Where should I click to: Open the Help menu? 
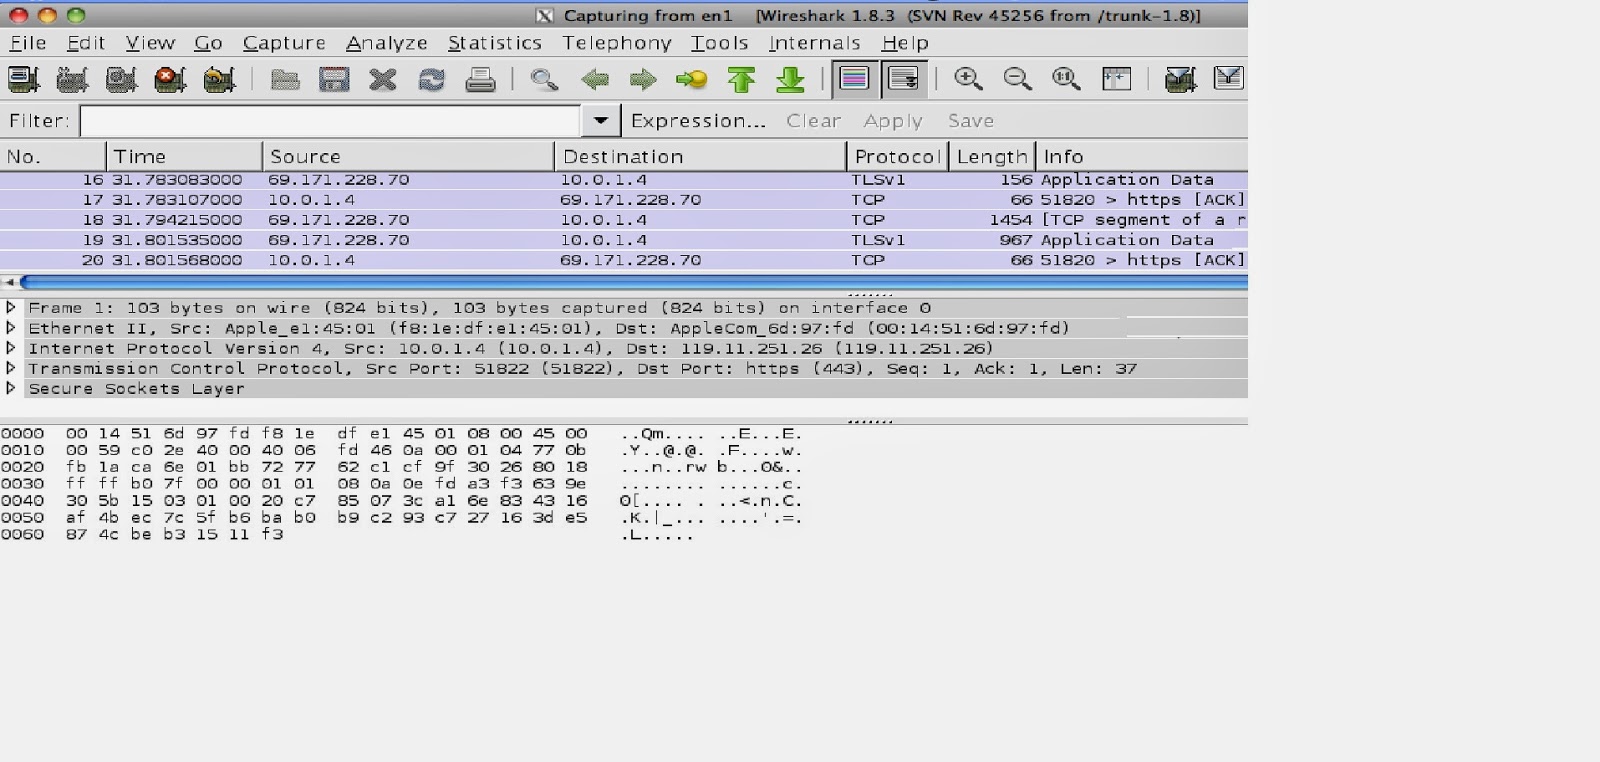(905, 43)
